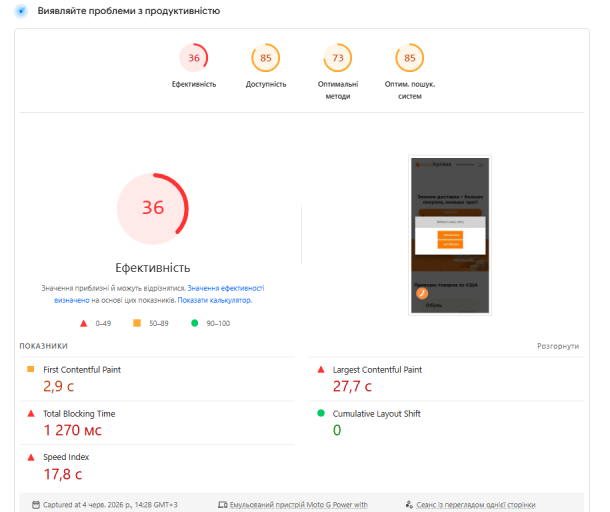Image resolution: width=610 pixels, height=512 pixels.
Task: Click the Cumulative Layout Shift label
Action: [376, 414]
